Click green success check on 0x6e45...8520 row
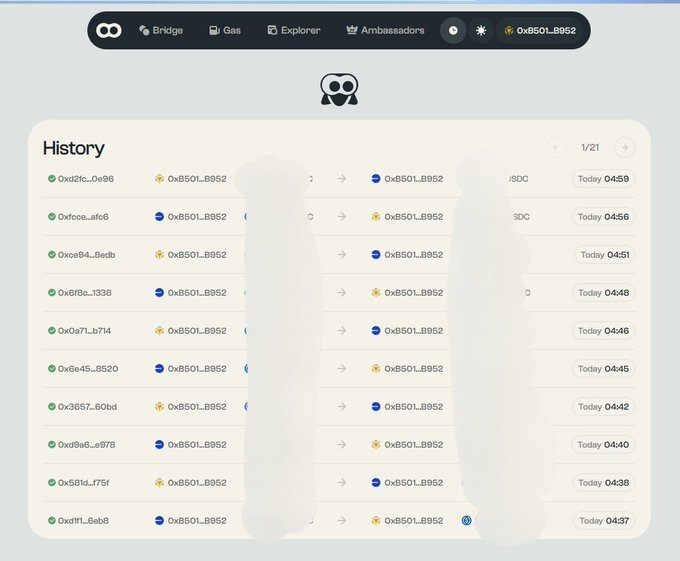 click(52, 369)
